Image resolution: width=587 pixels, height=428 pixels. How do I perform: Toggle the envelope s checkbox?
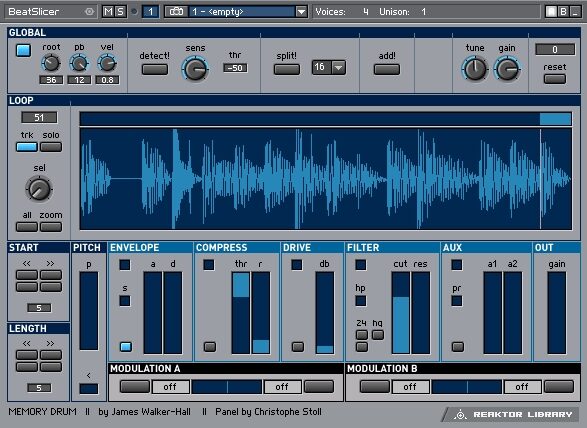click(125, 301)
